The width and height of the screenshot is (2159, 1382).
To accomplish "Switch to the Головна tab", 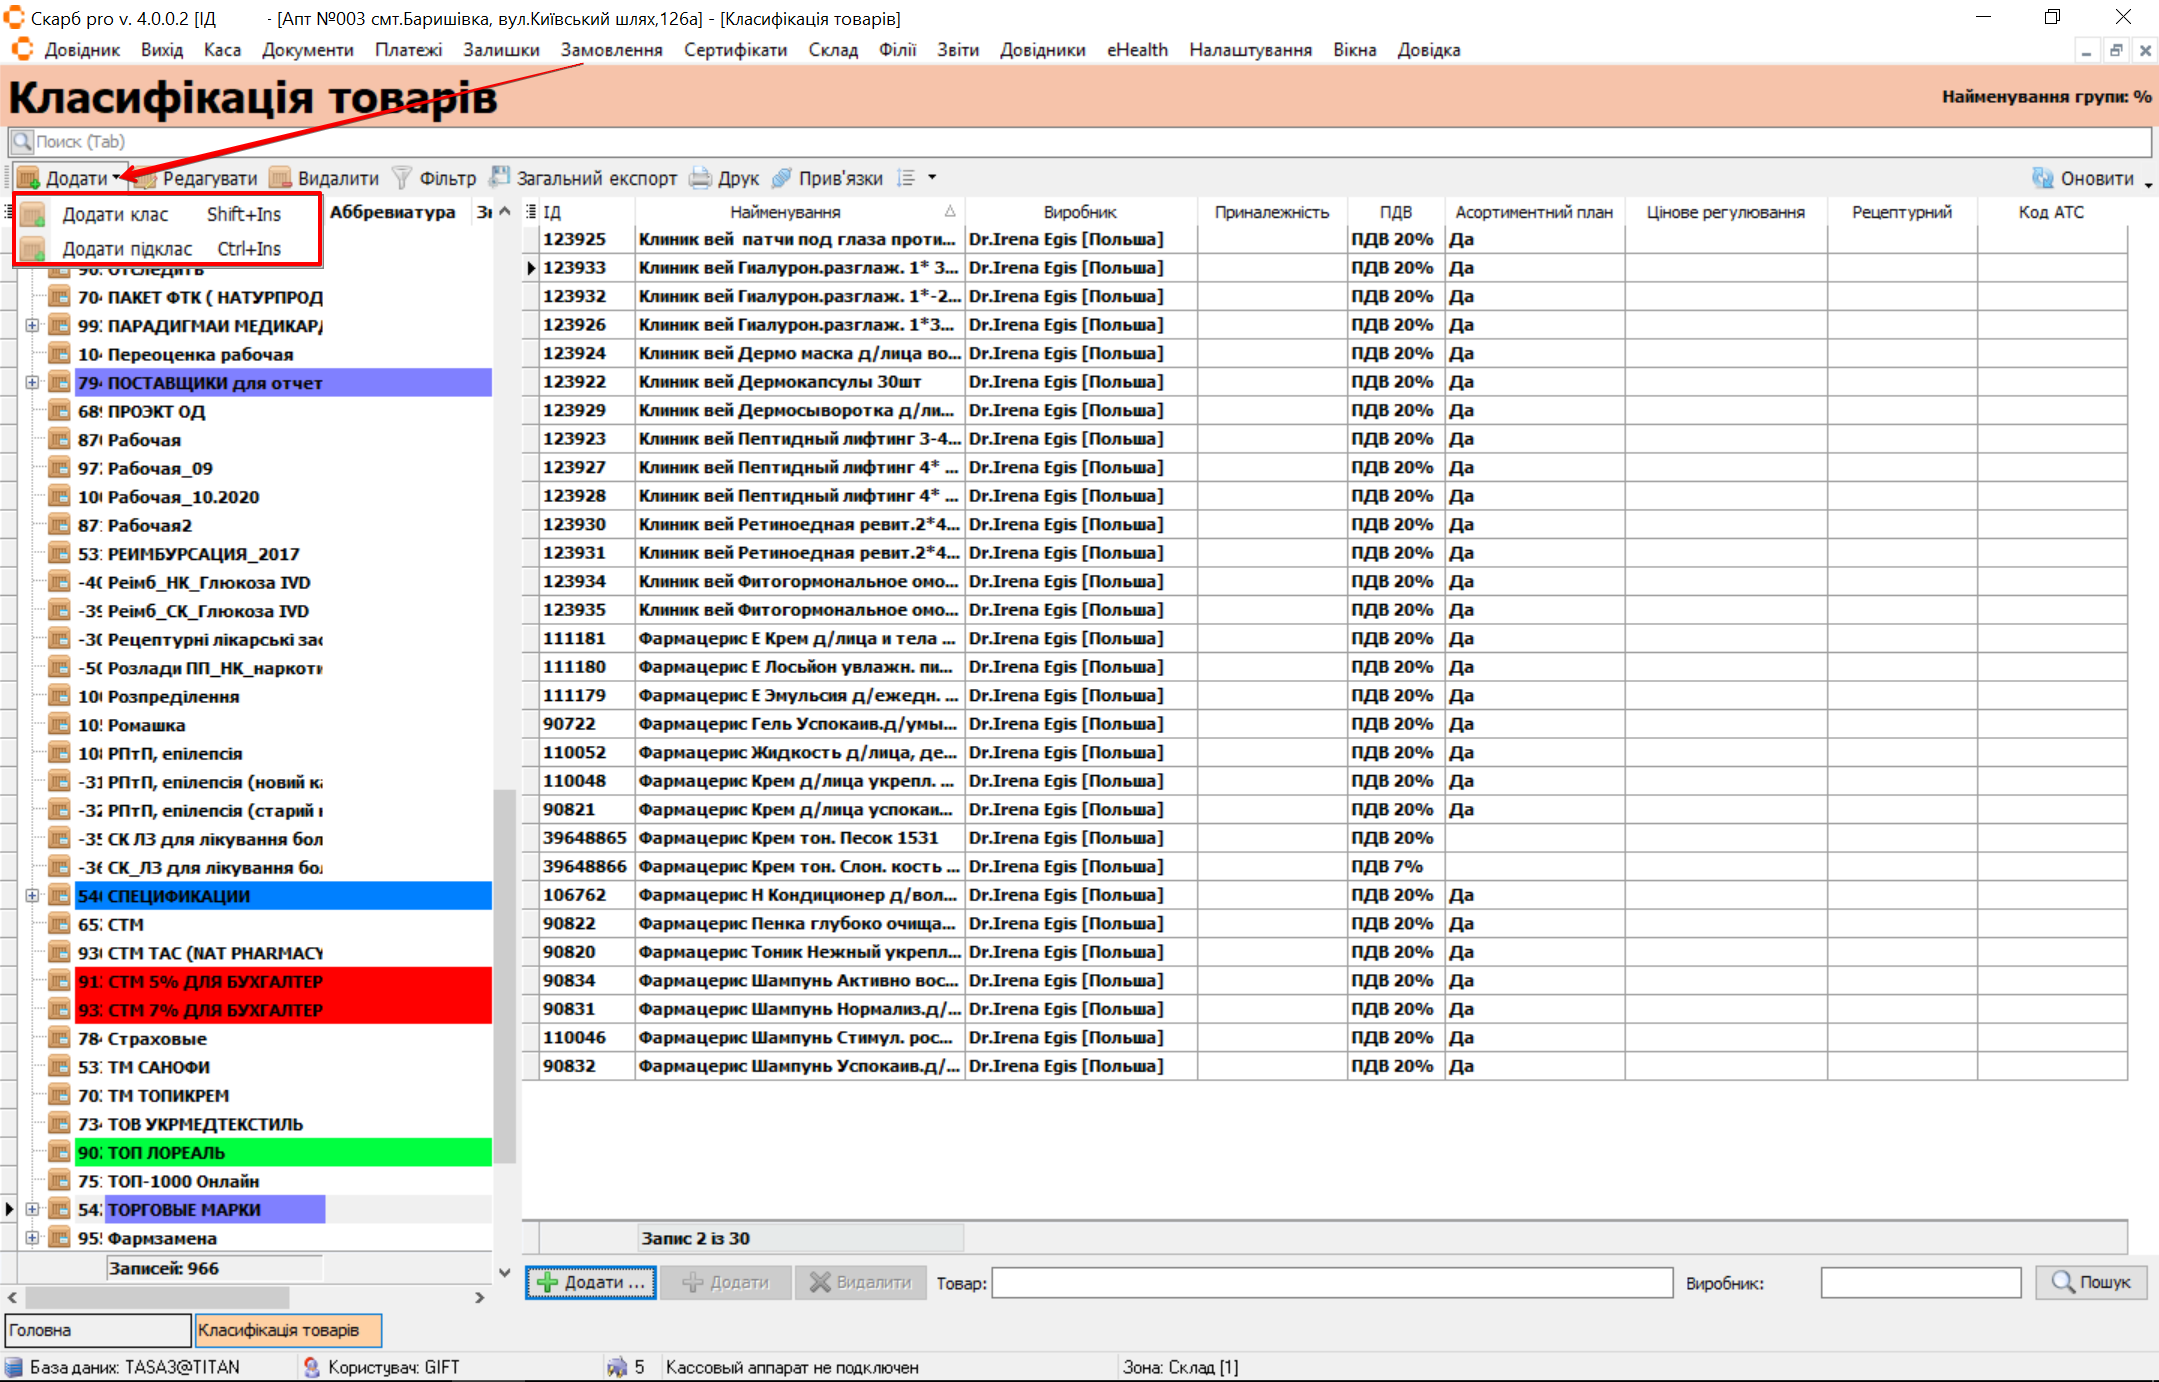I will 97,1330.
